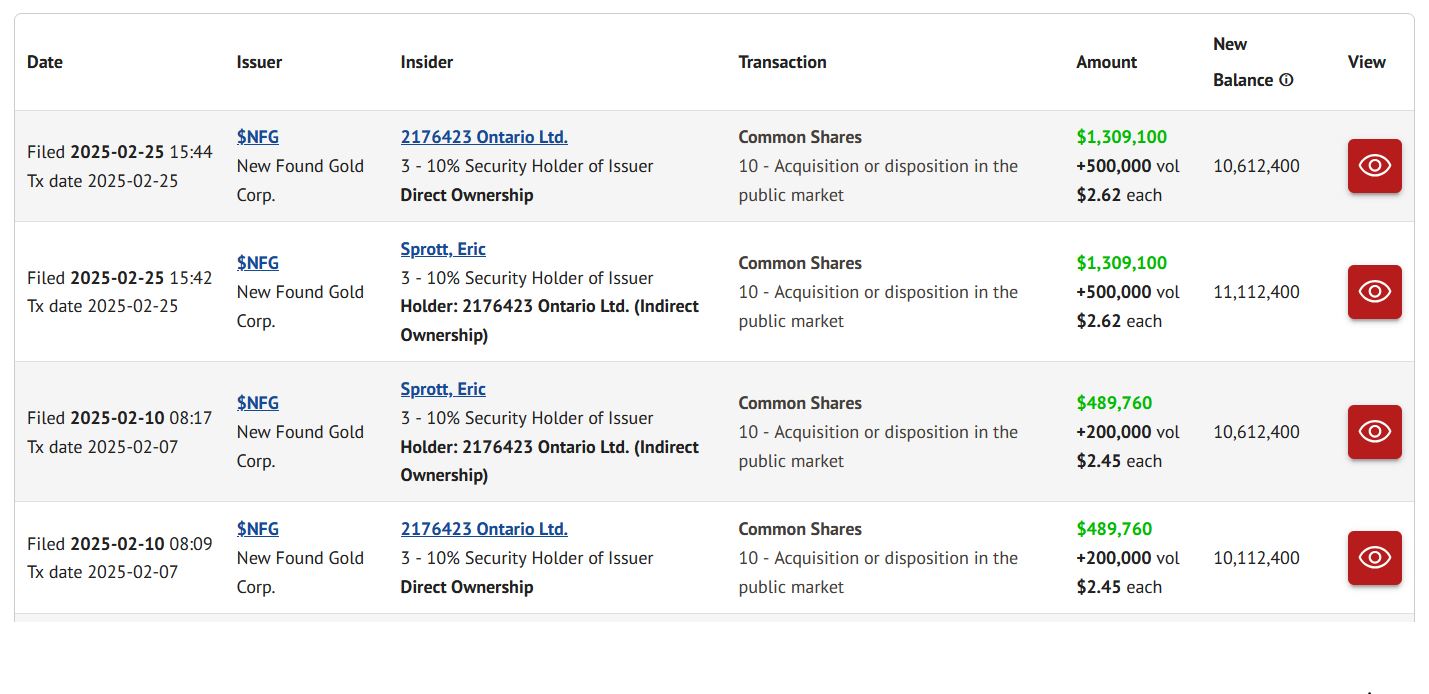Open $NFG link in the 15:44 filing row
1429x694 pixels.
tap(258, 137)
